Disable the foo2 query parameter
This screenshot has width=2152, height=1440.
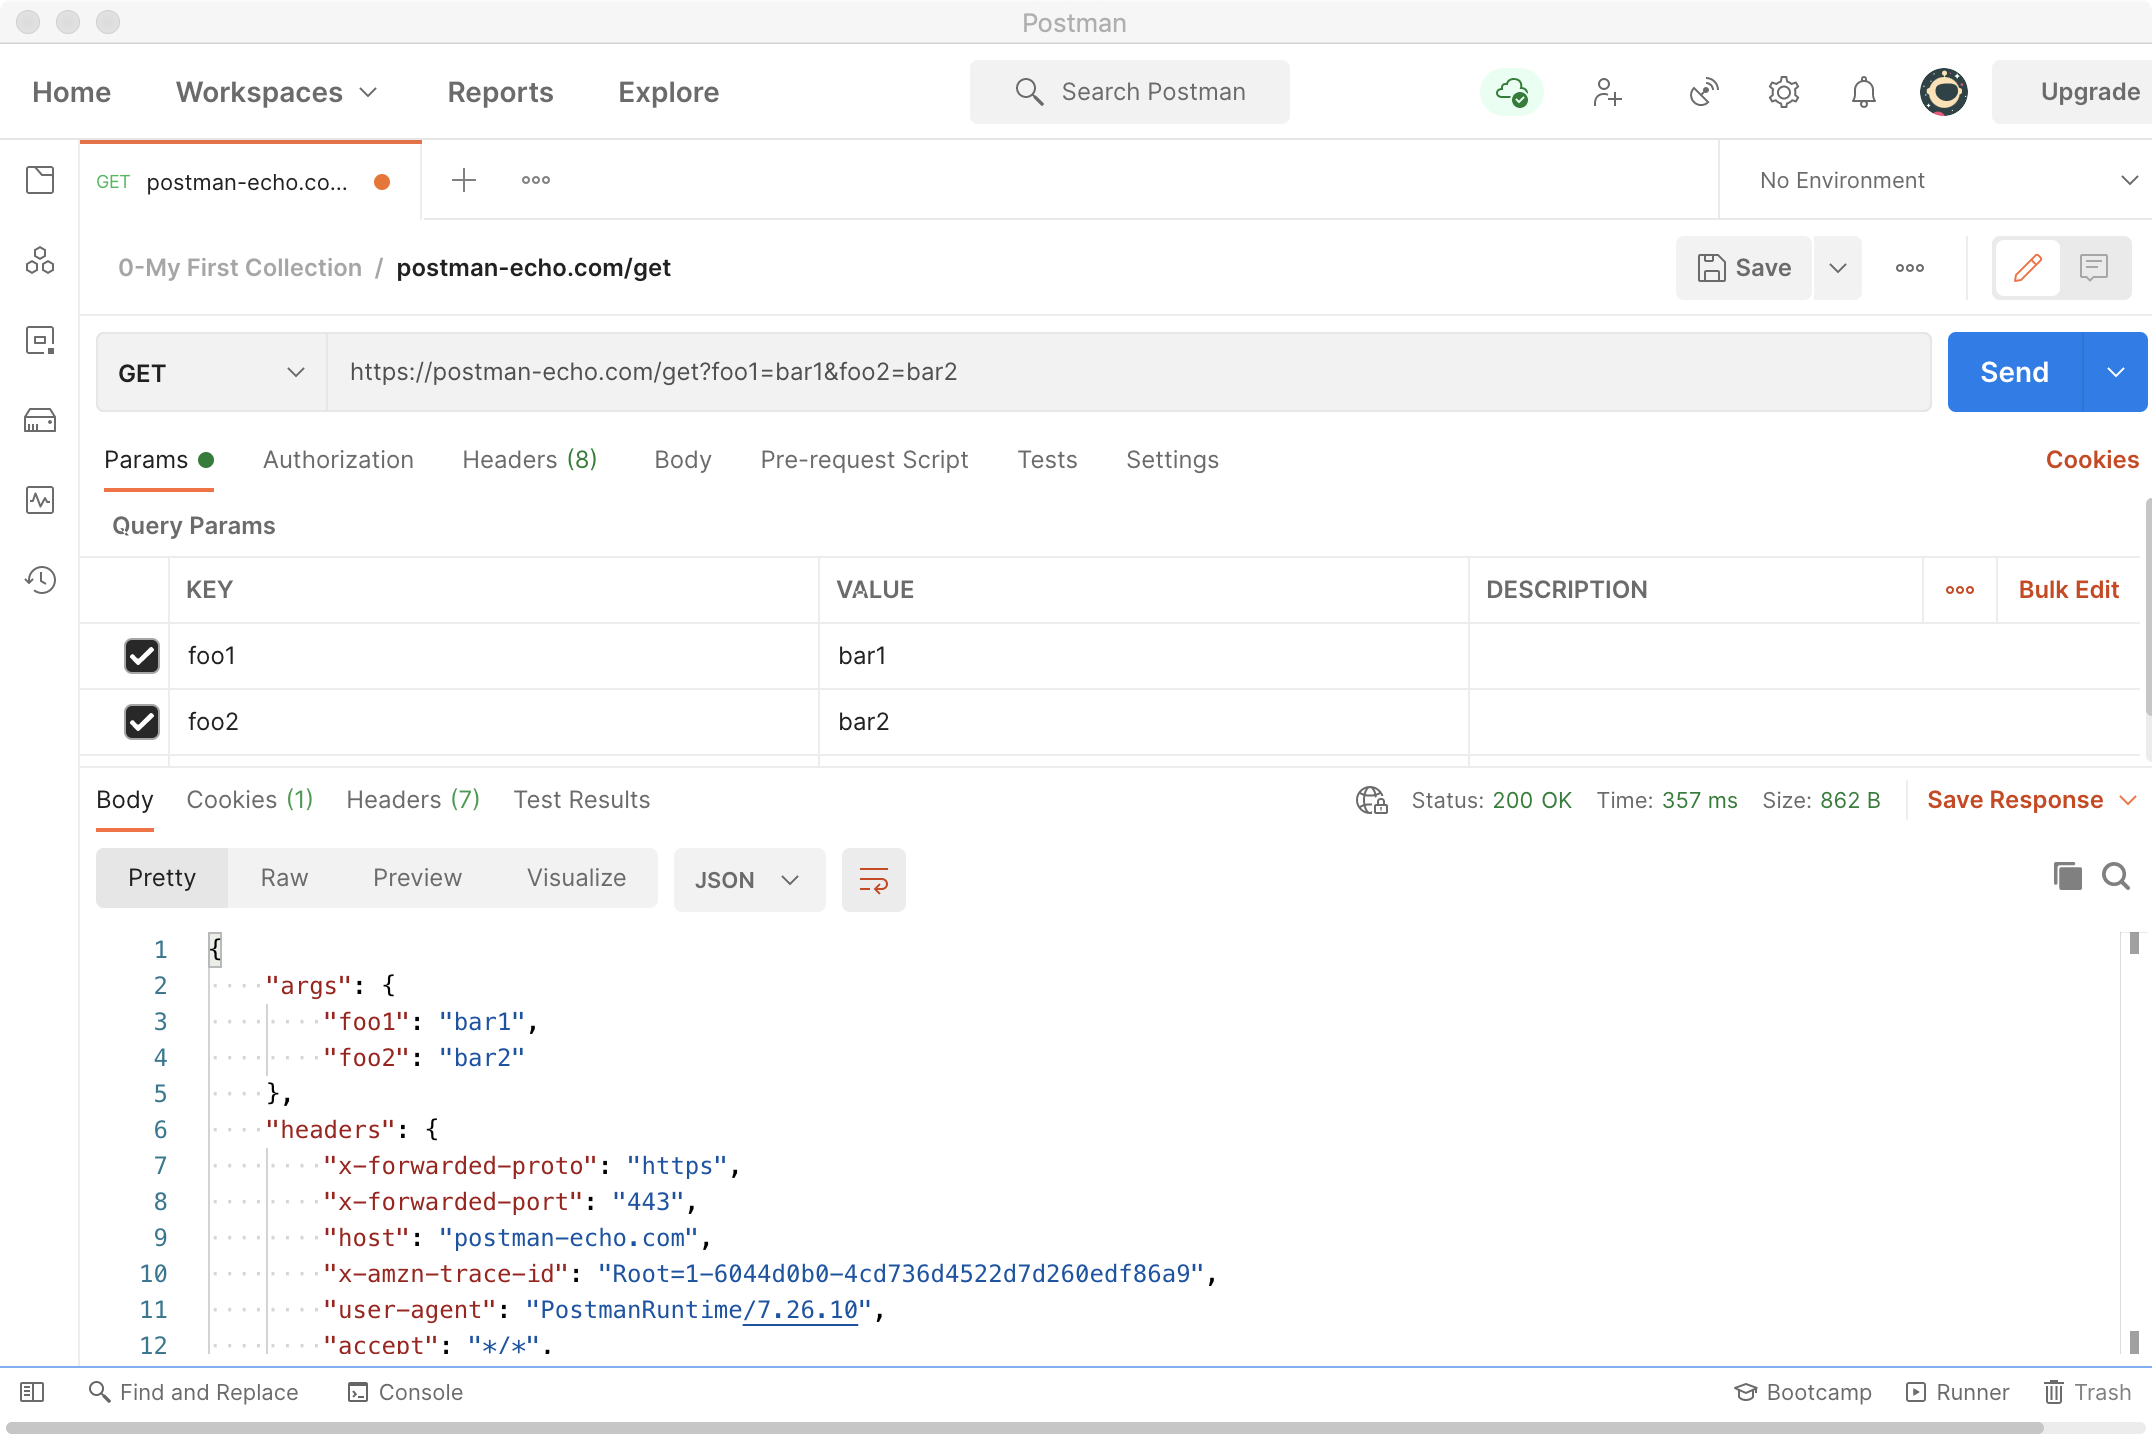pos(142,722)
